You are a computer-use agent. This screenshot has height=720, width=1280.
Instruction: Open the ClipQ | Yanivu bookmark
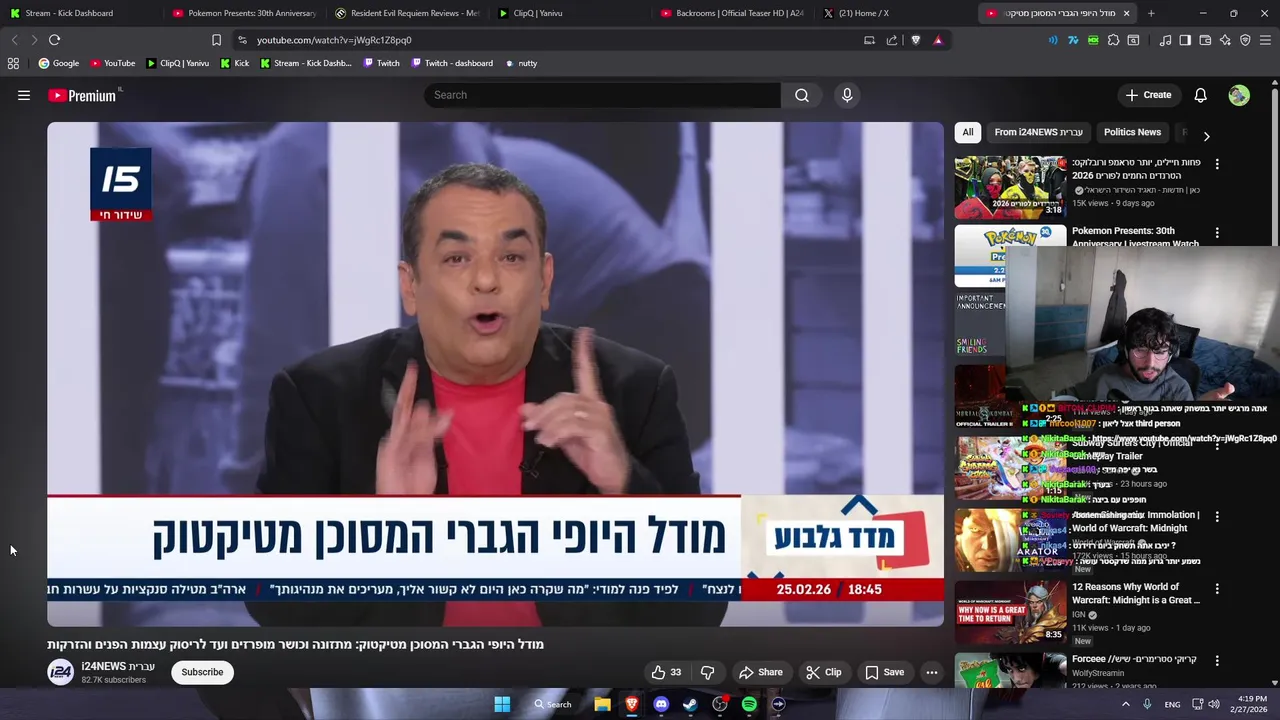pyautogui.click(x=178, y=63)
